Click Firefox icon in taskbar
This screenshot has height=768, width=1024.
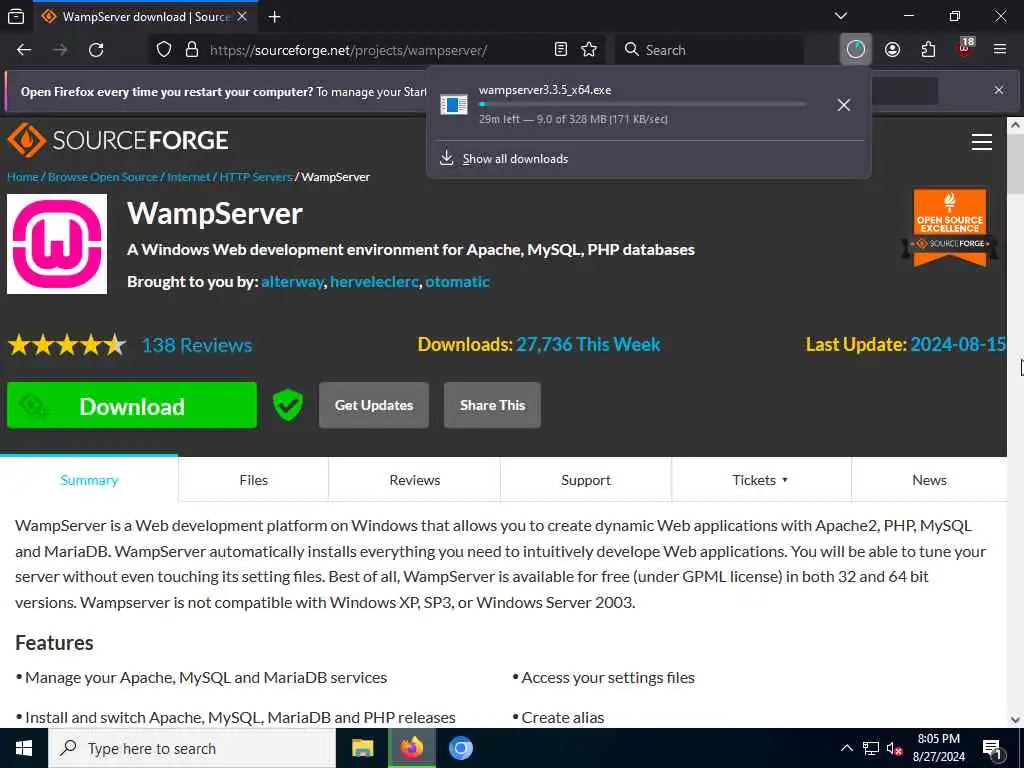[x=411, y=748]
